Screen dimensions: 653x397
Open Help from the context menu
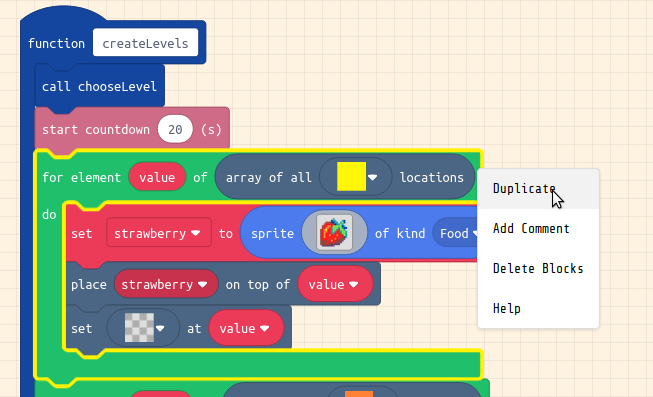coord(538,309)
